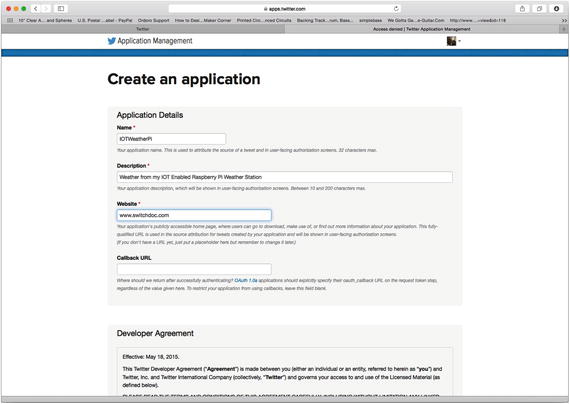Select Access denied Twitter Application Management tab
The image size is (570, 404).
click(x=422, y=29)
